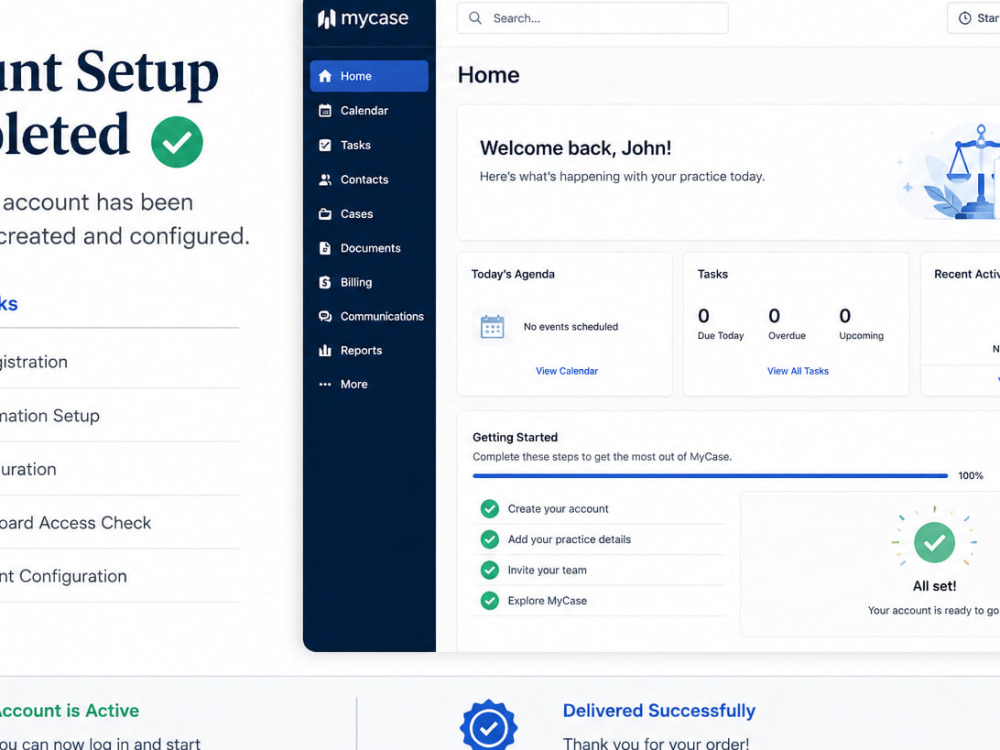Click the 'Configuration' list row at bottom
This screenshot has width=1000, height=750.
tap(119, 576)
